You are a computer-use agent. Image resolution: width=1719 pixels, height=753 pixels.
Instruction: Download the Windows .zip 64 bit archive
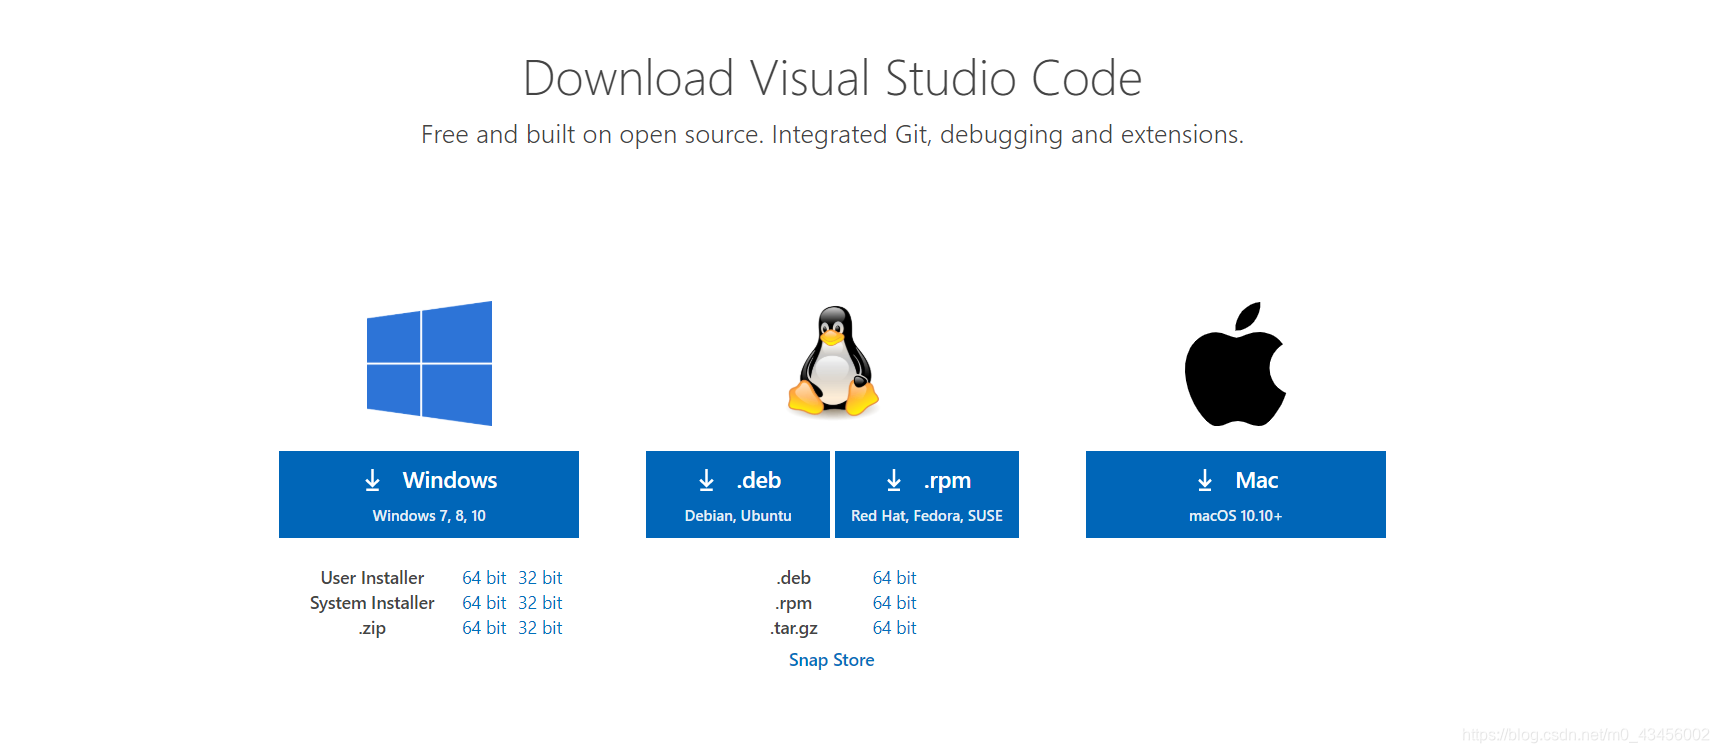click(484, 628)
